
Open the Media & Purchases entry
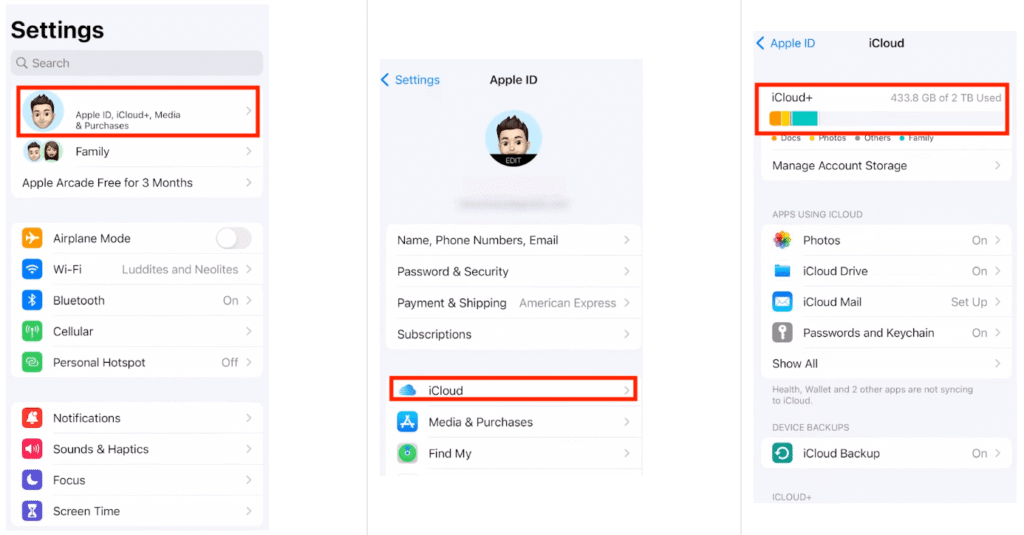[513, 422]
